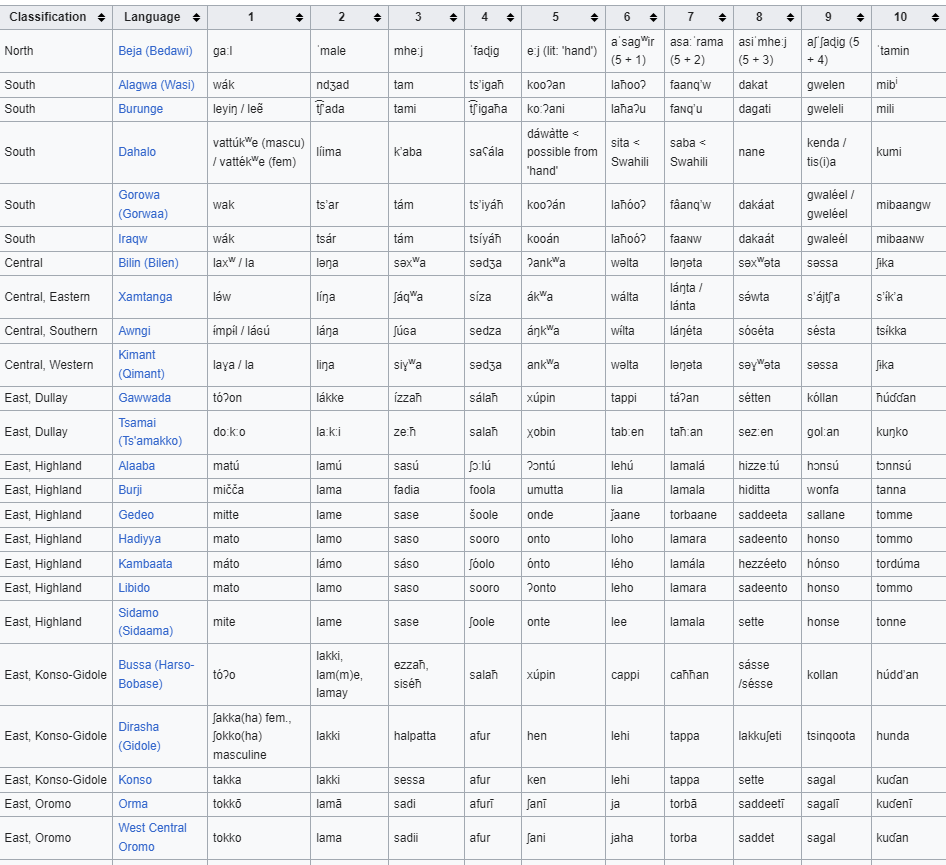
Task: Follow the Kambaata link
Action: tap(145, 563)
